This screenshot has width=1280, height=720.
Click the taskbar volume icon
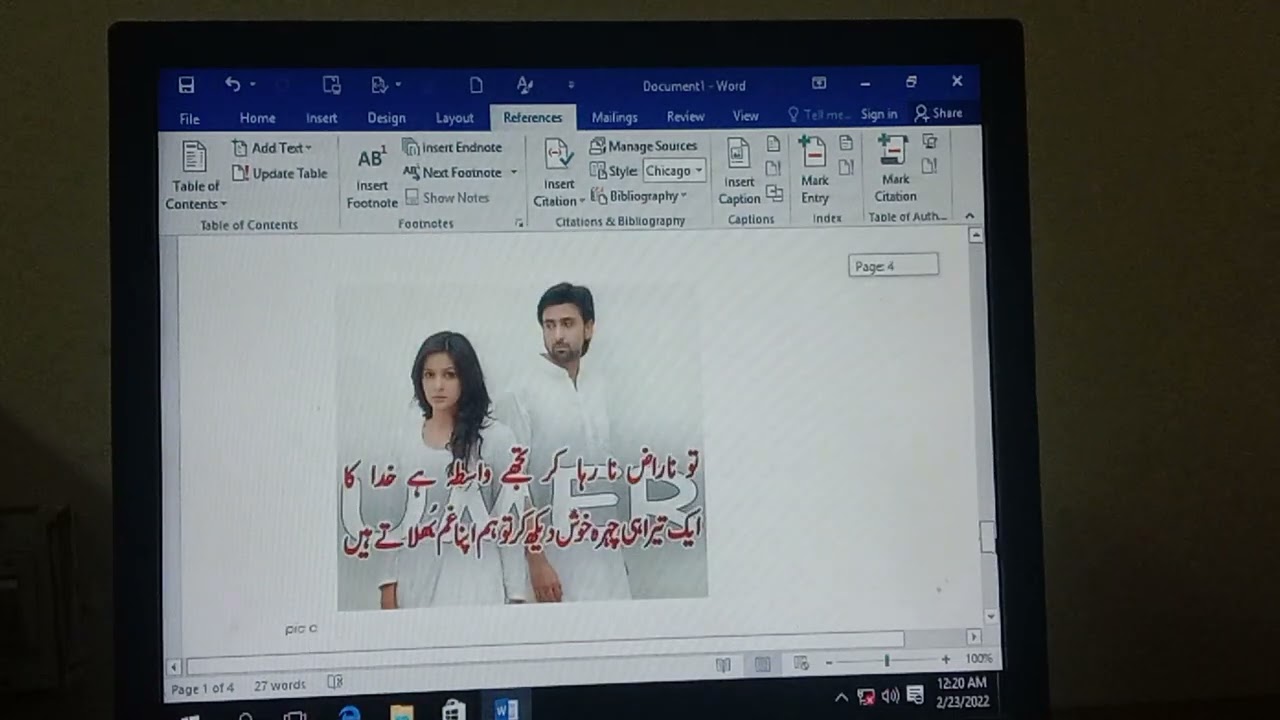click(890, 695)
